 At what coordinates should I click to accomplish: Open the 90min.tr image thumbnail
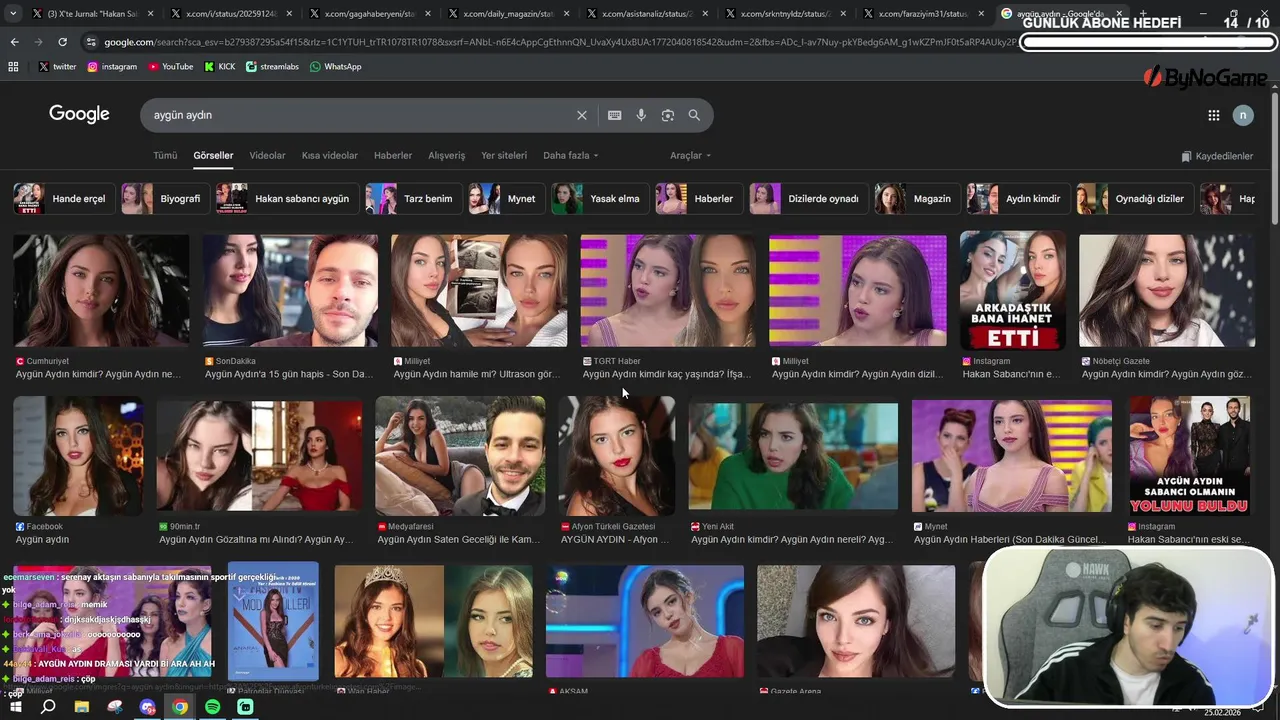[x=260, y=456]
